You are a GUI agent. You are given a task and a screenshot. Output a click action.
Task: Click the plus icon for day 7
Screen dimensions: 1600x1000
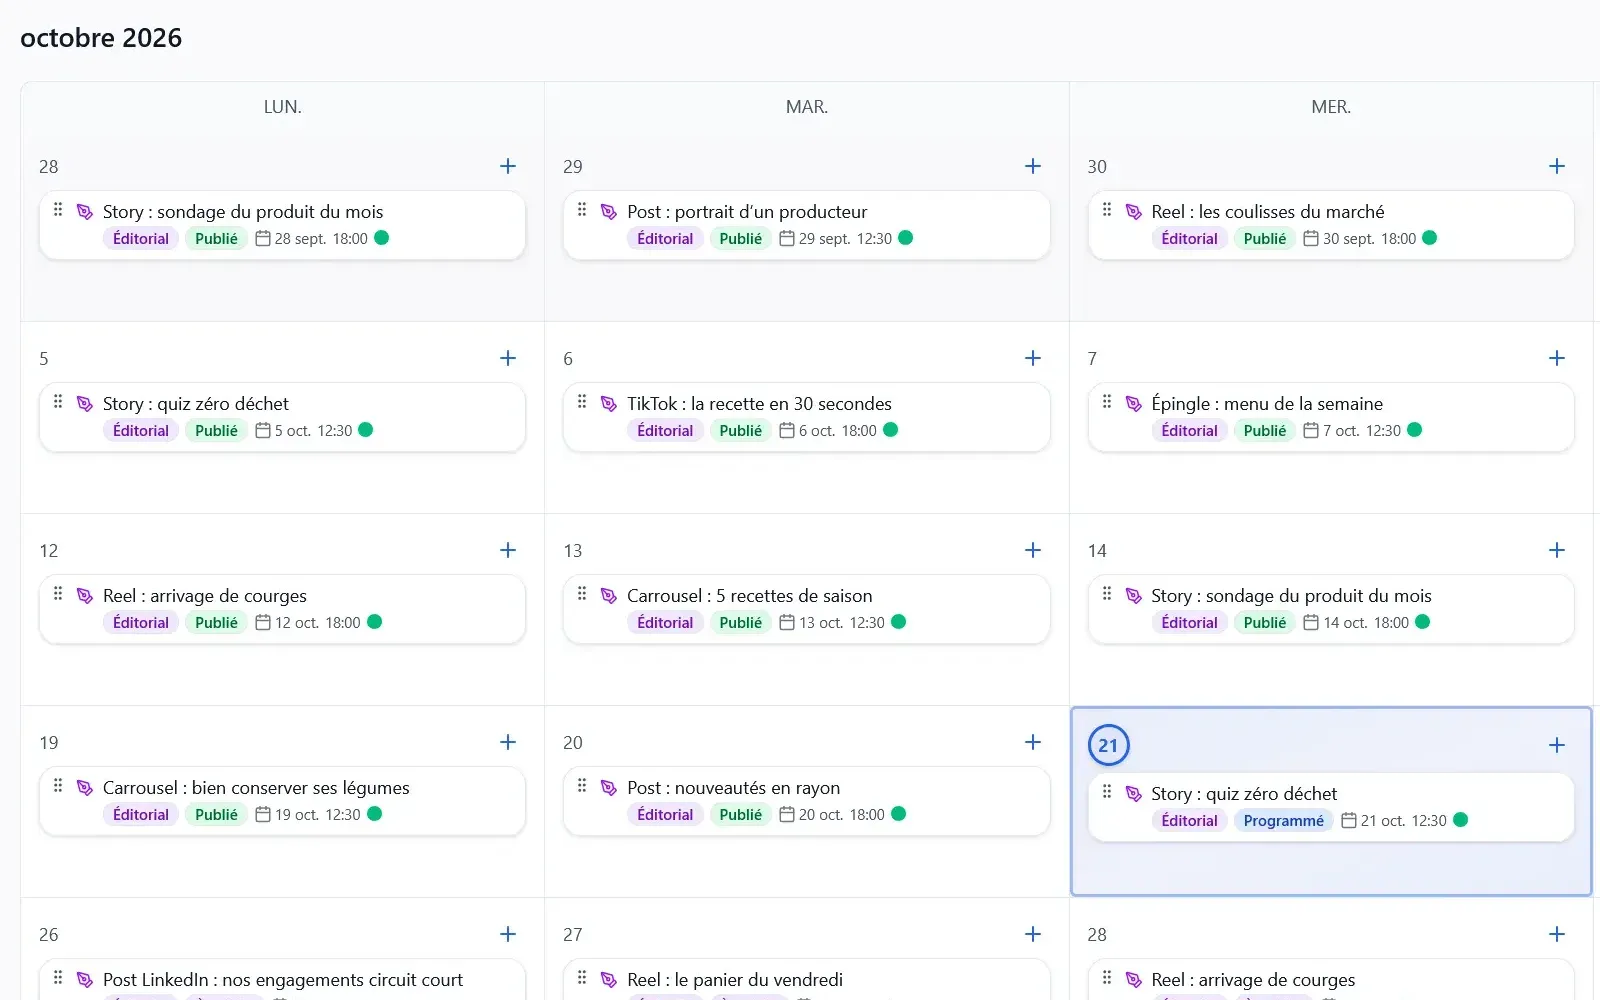click(x=1557, y=358)
